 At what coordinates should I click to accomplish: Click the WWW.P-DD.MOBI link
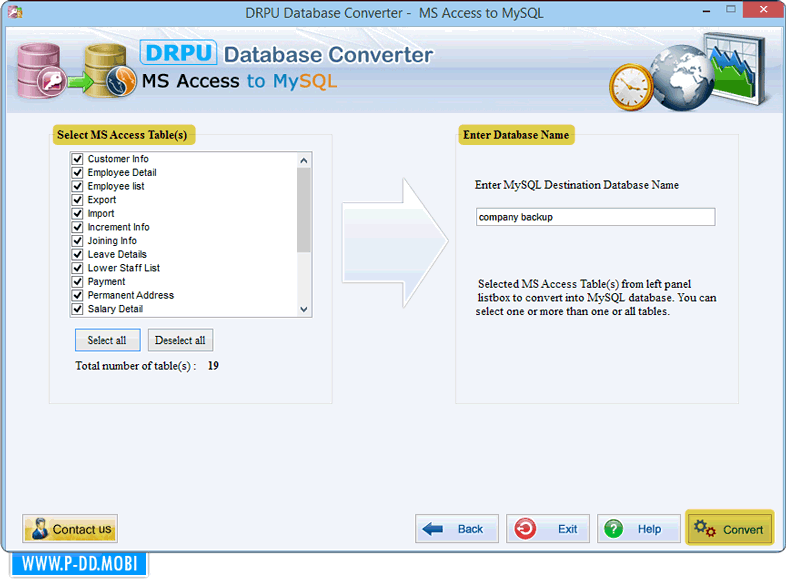[79, 564]
